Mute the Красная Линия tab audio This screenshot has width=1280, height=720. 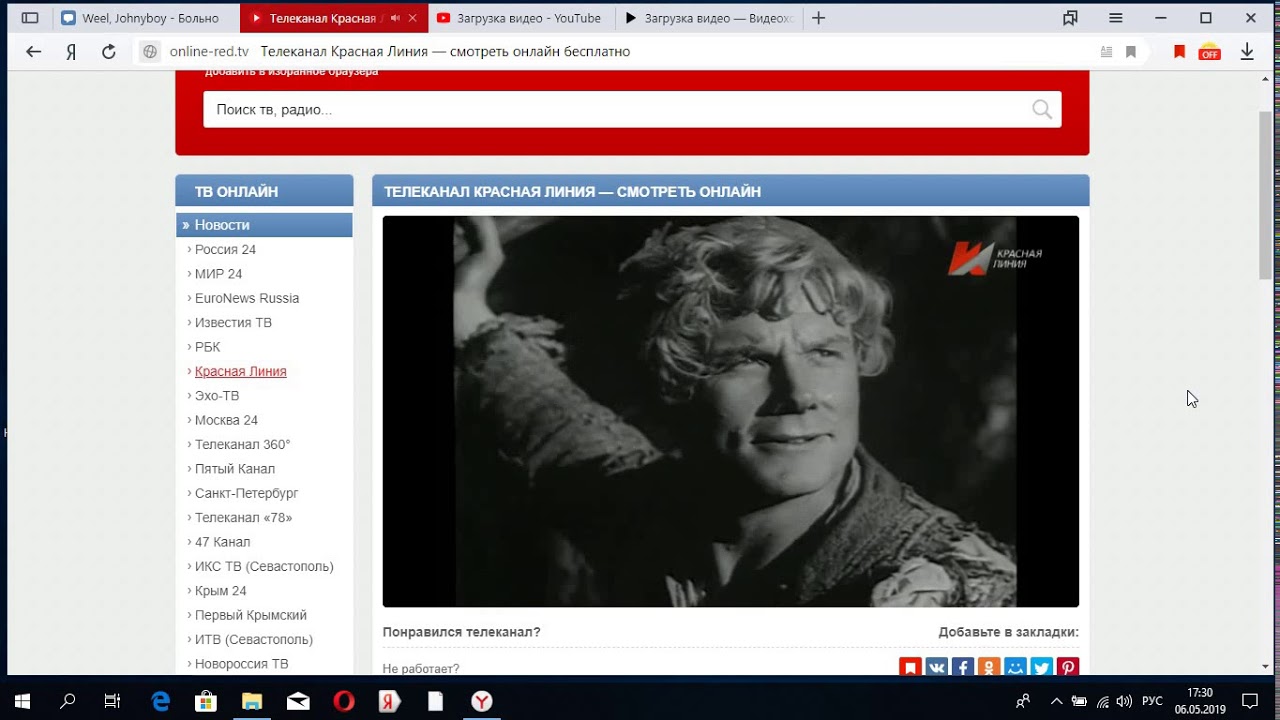pyautogui.click(x=395, y=18)
